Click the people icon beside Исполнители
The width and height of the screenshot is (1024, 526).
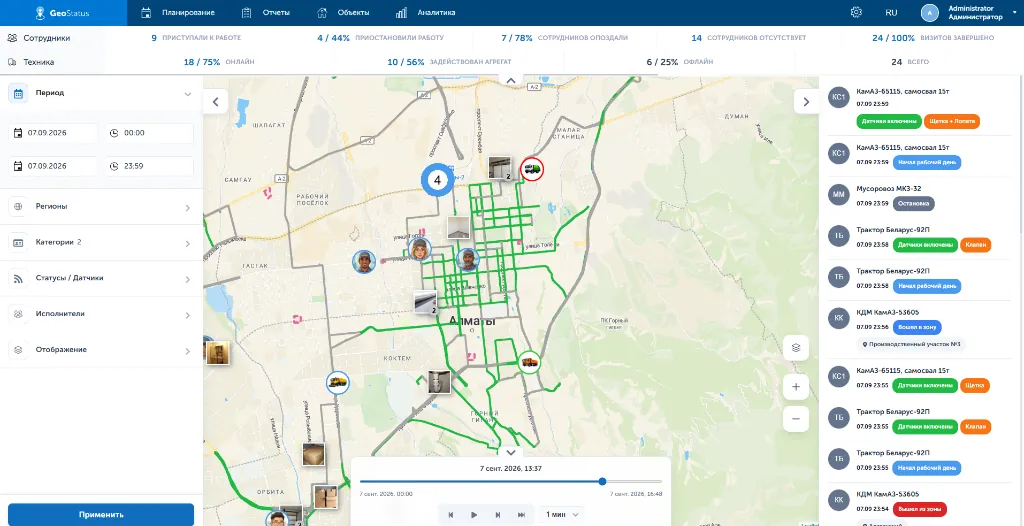click(18, 314)
